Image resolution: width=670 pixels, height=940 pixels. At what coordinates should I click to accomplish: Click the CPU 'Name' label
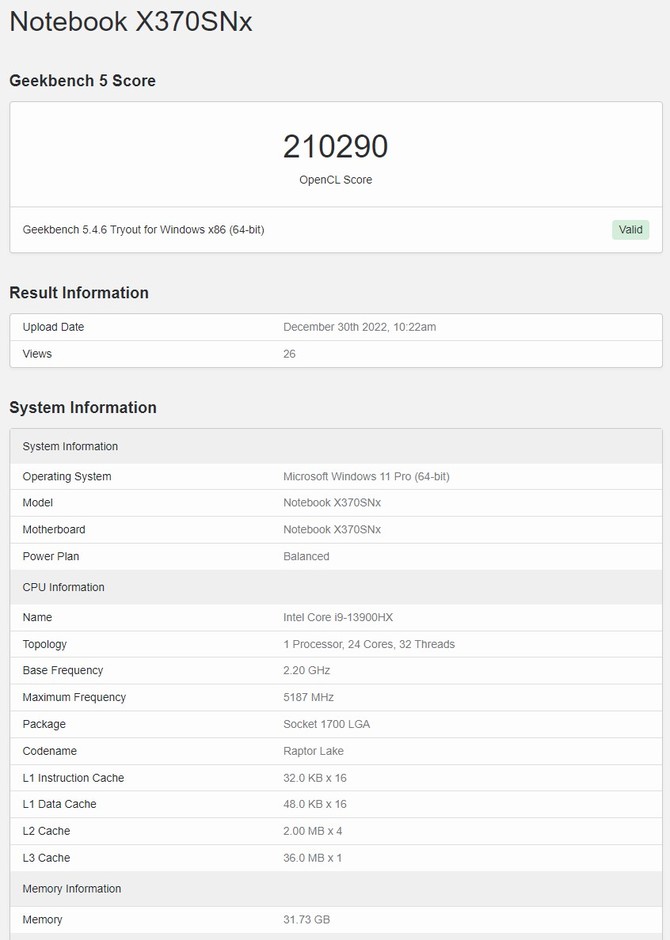click(37, 617)
